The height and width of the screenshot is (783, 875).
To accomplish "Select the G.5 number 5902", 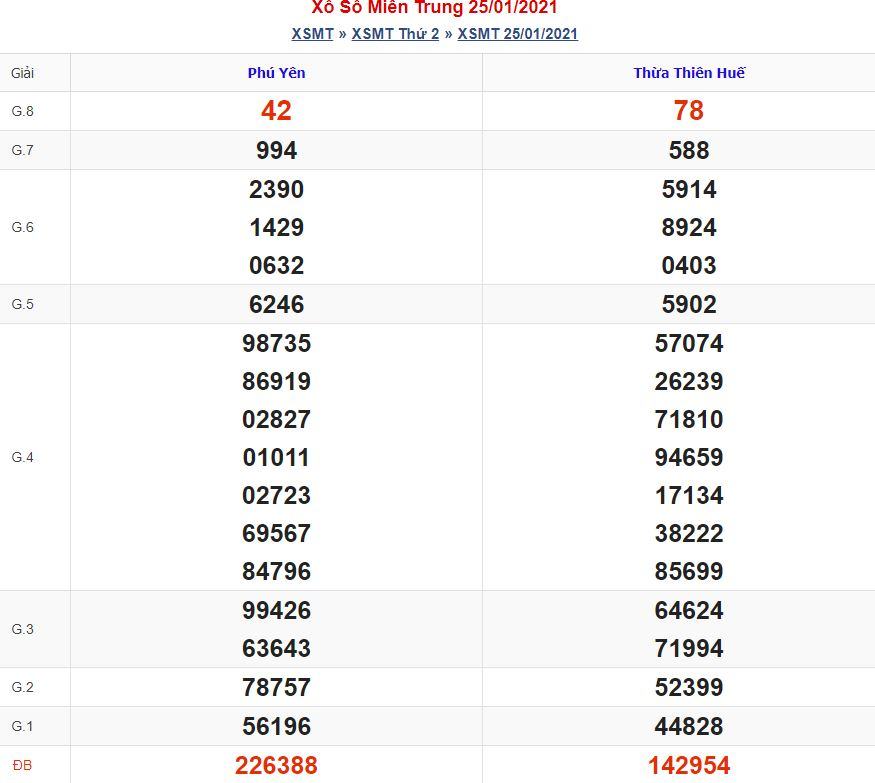I will (689, 304).
